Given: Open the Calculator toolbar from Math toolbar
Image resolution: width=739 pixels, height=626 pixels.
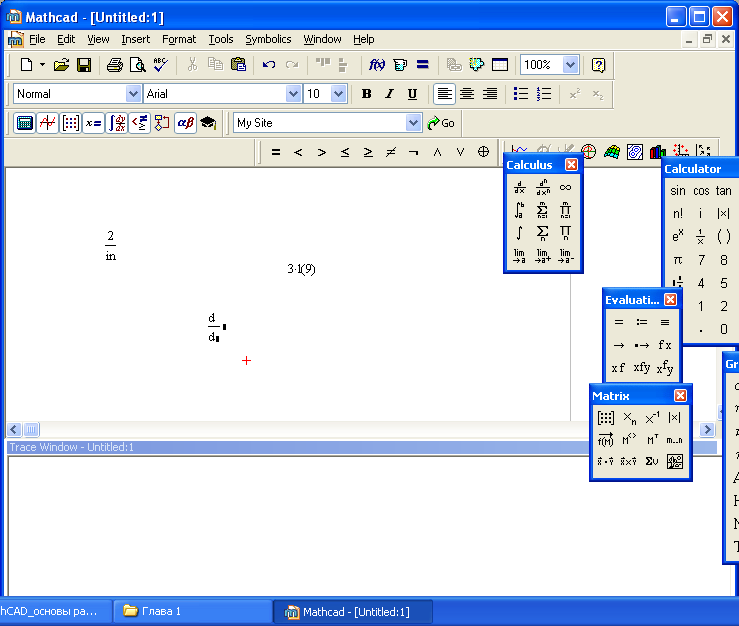Looking at the screenshot, I should click(25, 123).
